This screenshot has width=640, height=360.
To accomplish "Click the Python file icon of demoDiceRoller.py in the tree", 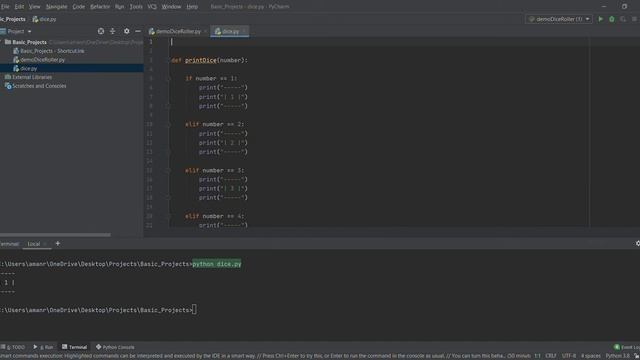I will coord(16,60).
